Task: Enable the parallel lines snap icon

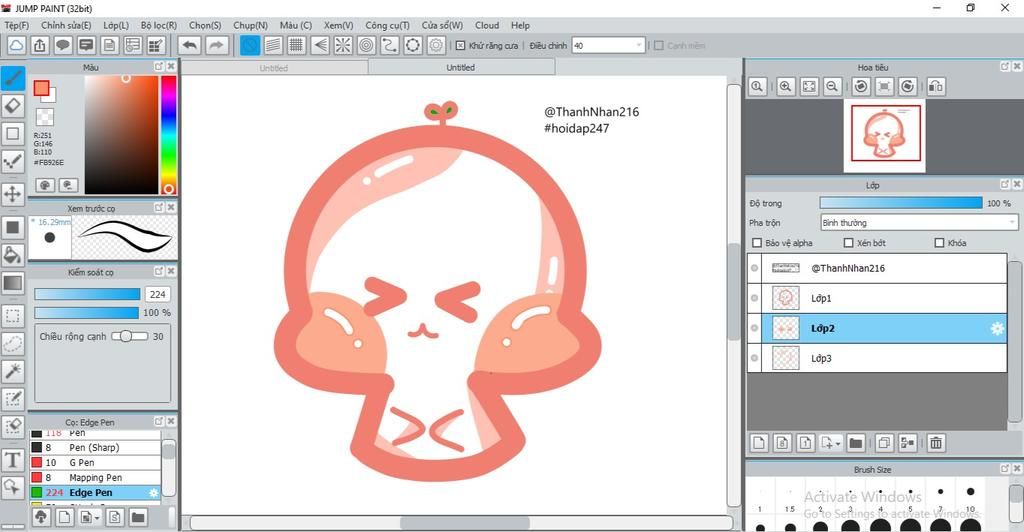Action: point(273,45)
